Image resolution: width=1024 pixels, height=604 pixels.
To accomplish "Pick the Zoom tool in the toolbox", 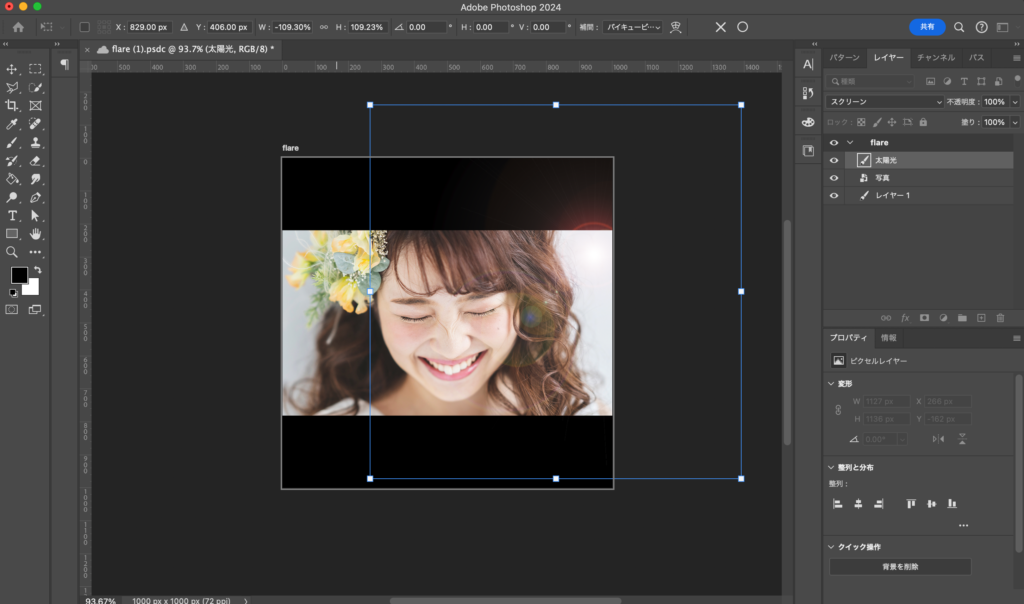I will [x=12, y=252].
